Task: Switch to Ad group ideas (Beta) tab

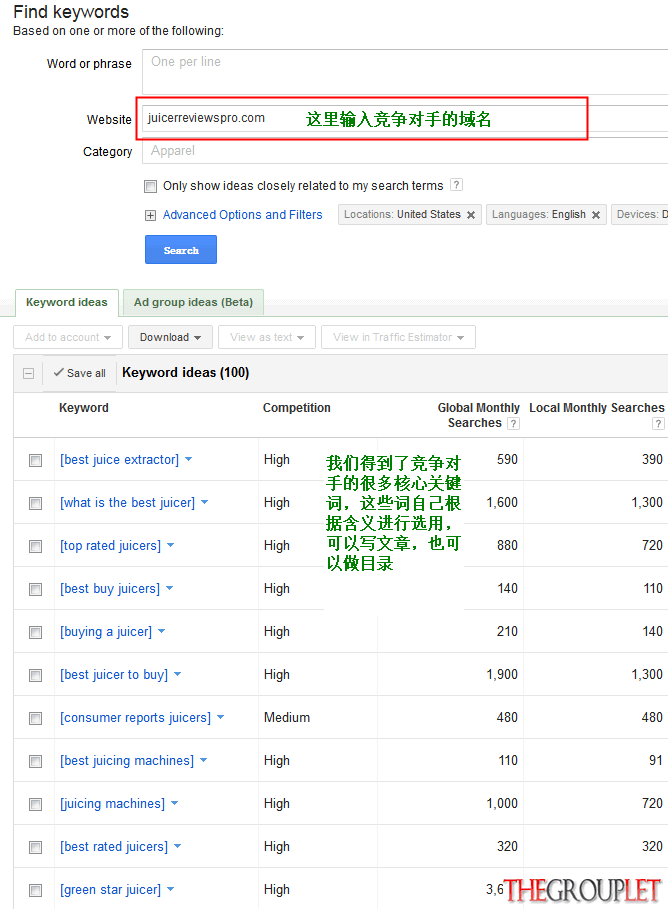Action: pyautogui.click(x=193, y=303)
